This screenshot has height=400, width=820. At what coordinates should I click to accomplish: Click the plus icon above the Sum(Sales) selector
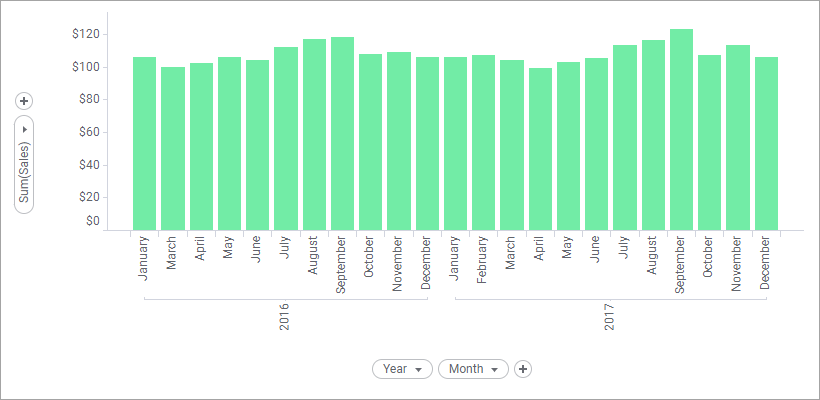click(25, 101)
